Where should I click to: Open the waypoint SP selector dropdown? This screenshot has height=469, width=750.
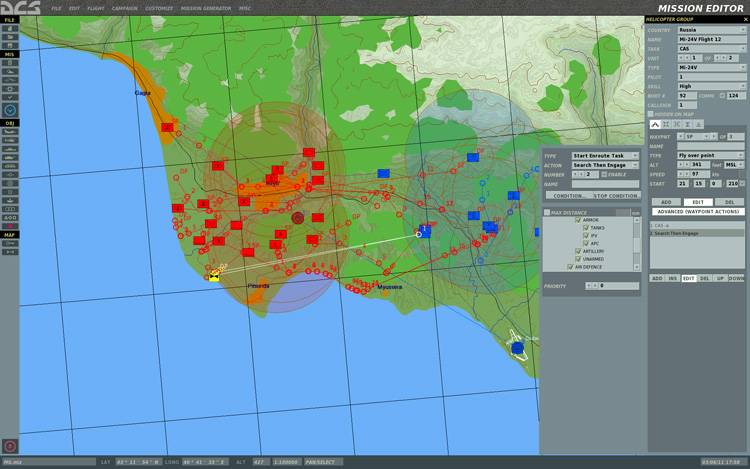[696, 137]
